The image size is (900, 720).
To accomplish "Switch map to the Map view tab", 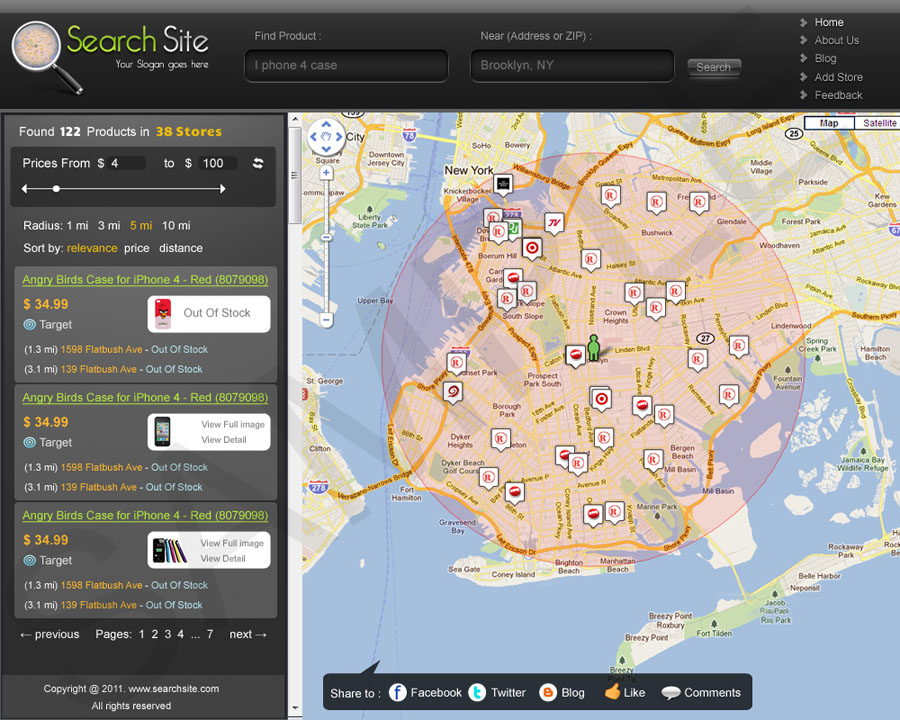I will (829, 123).
